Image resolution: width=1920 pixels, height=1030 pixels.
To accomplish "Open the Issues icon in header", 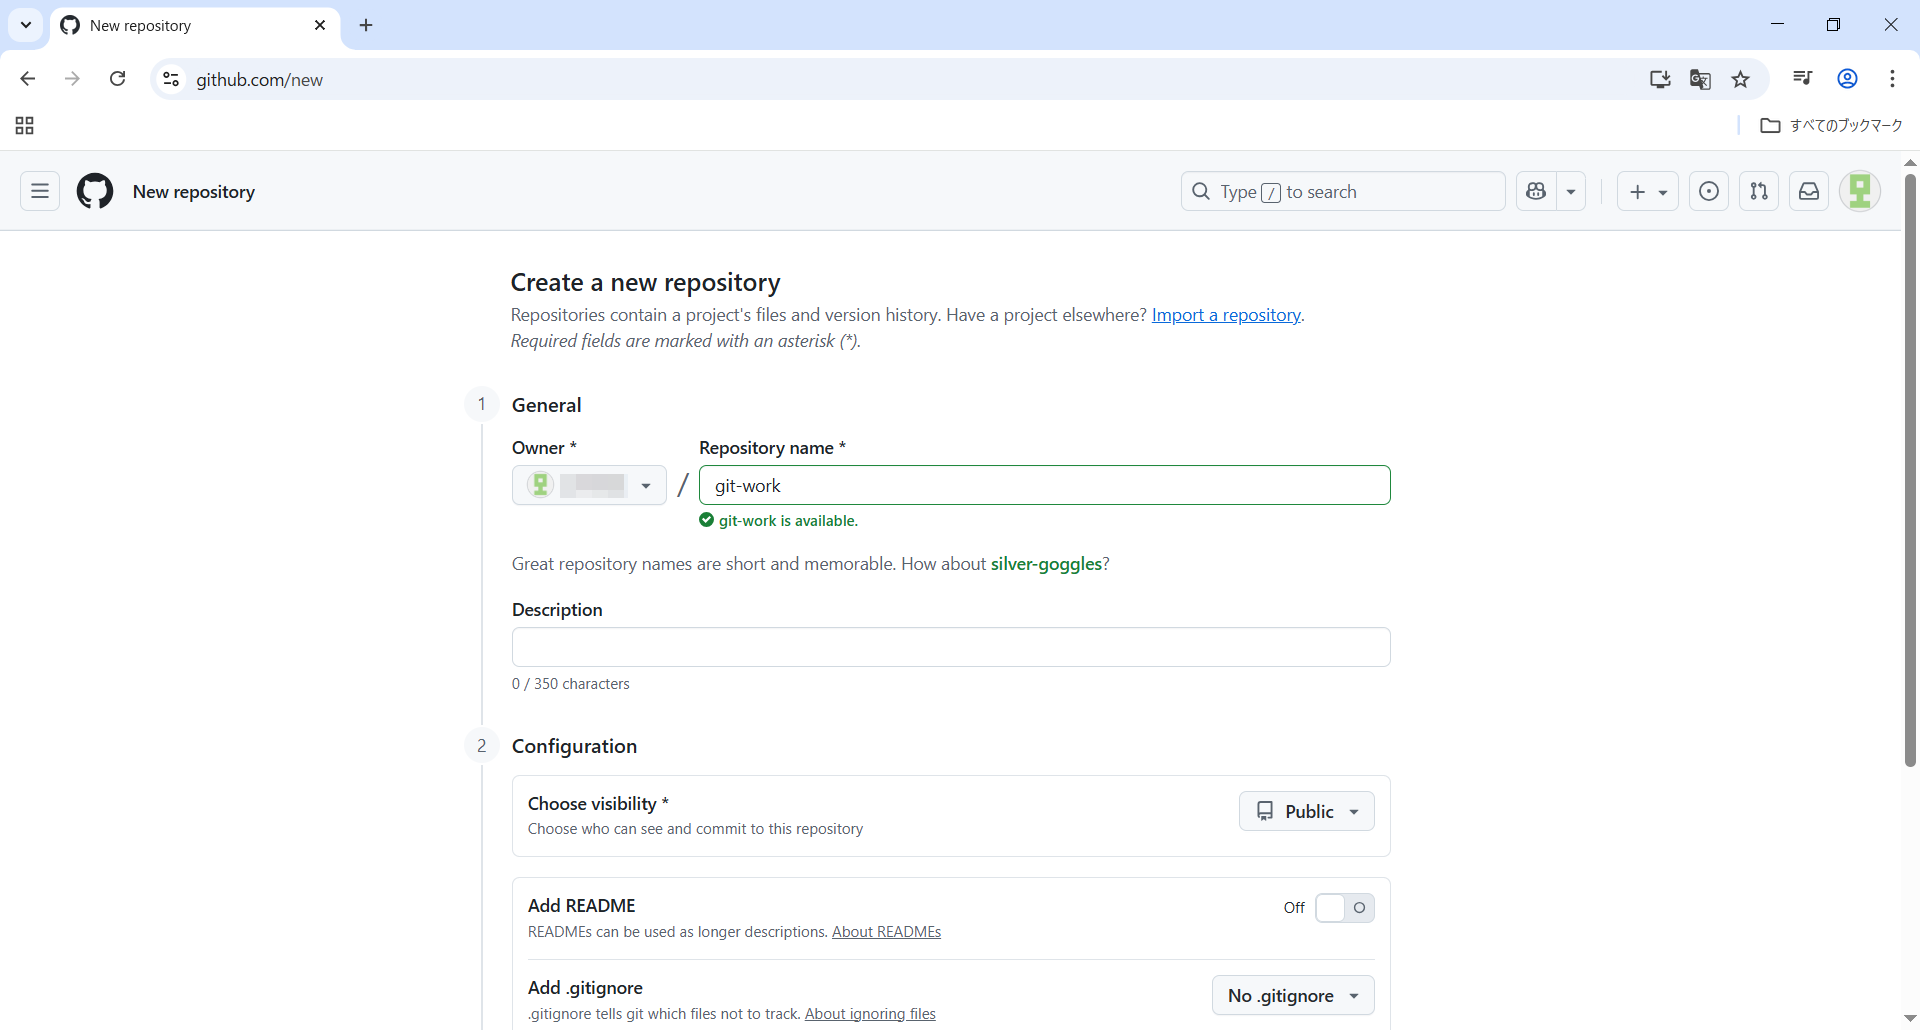I will 1709,191.
